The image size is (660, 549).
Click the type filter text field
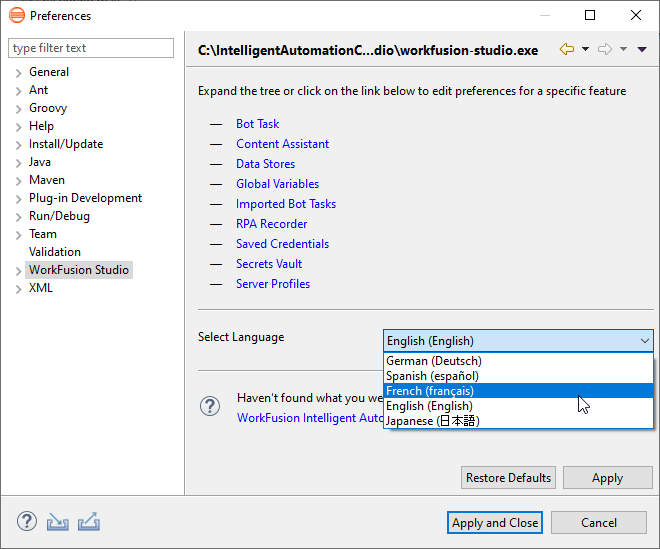tap(91, 48)
